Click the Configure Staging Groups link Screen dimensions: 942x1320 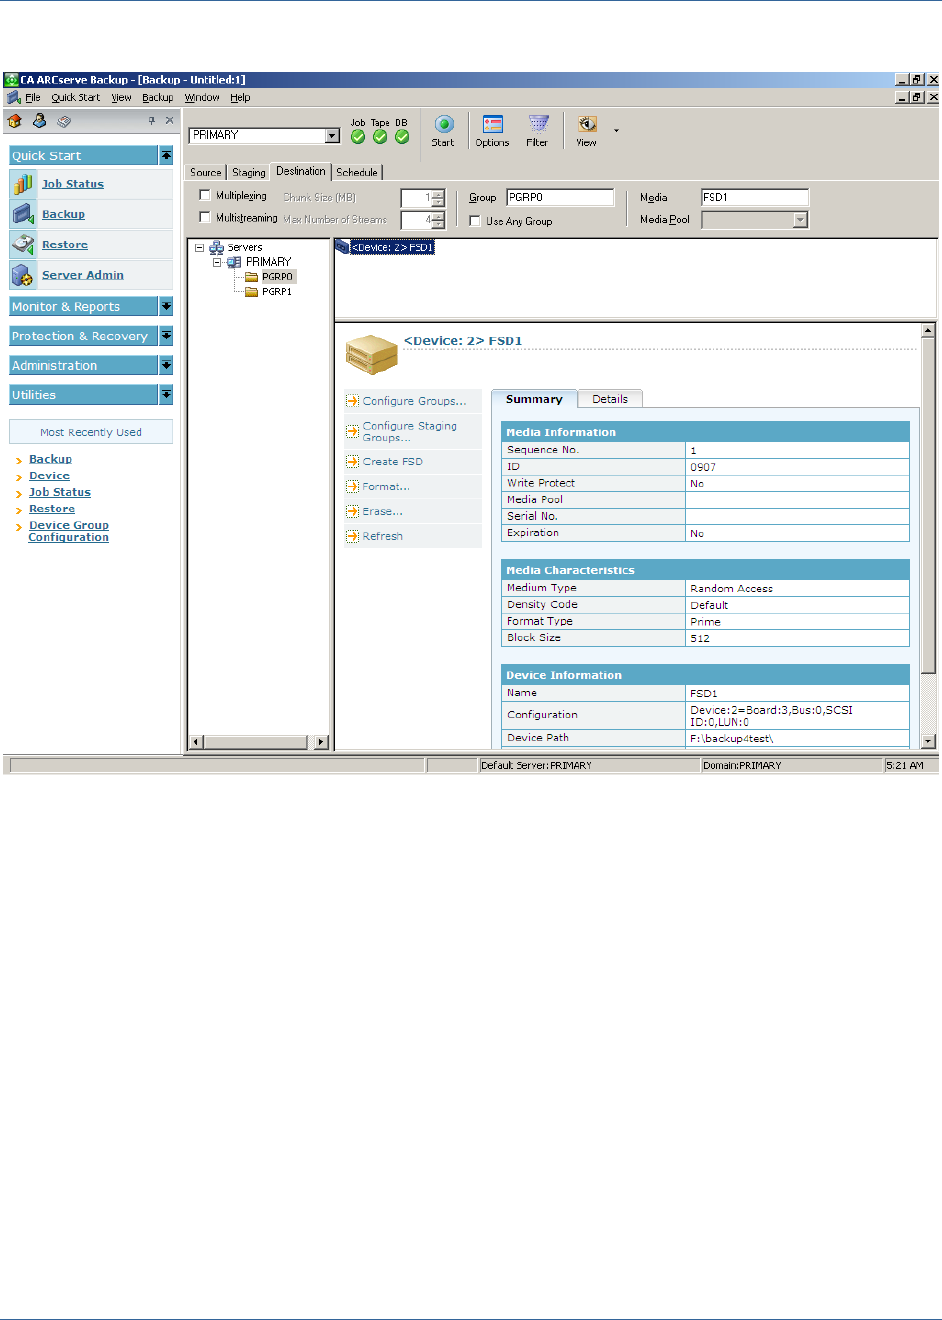410,432
